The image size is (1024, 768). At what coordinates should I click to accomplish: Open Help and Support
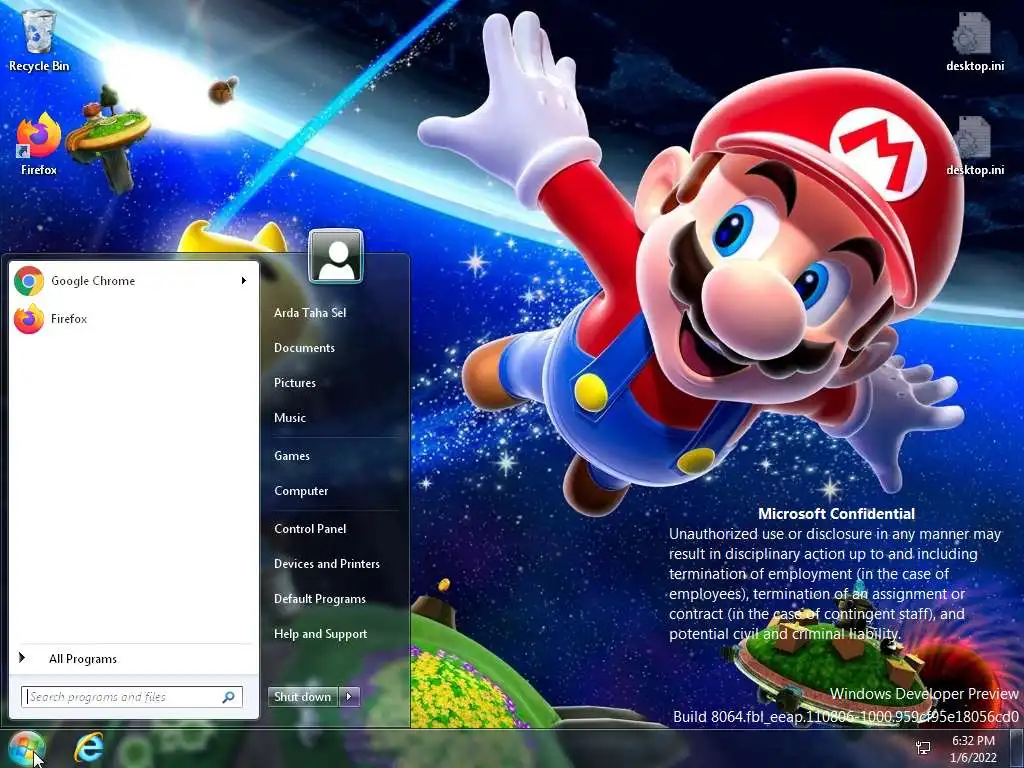(321, 634)
